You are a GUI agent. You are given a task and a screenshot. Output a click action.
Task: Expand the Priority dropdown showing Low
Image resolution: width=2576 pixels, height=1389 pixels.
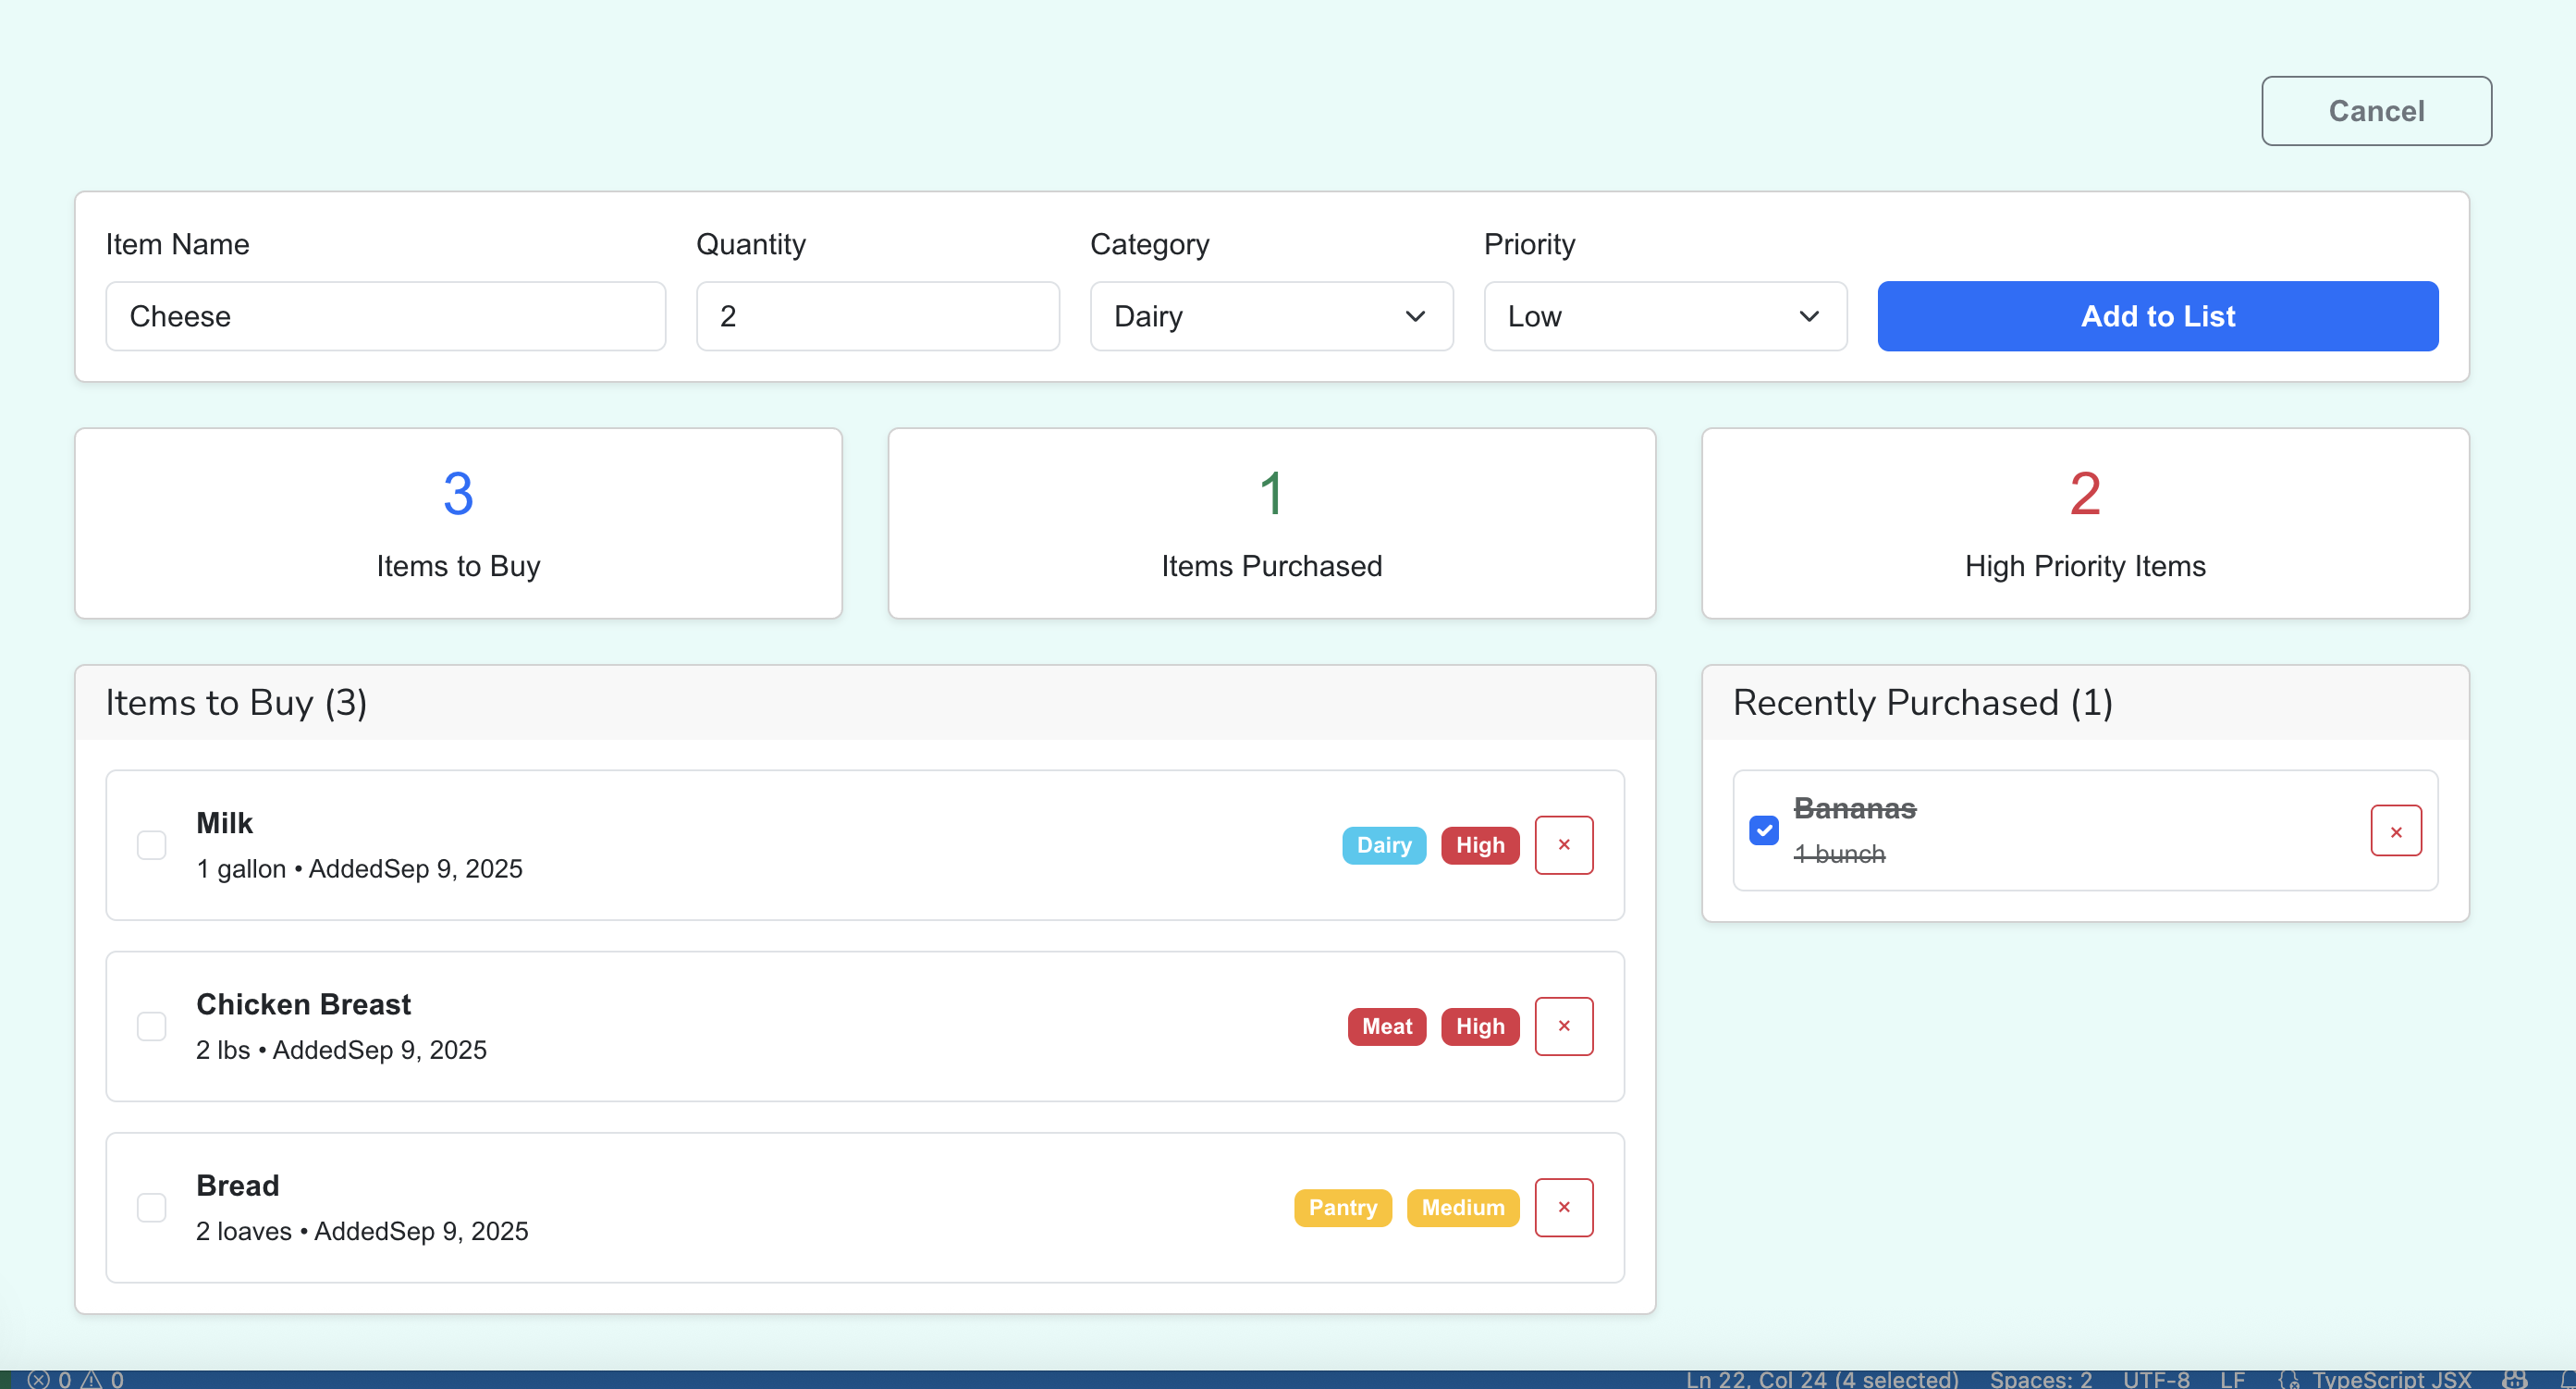(1664, 316)
